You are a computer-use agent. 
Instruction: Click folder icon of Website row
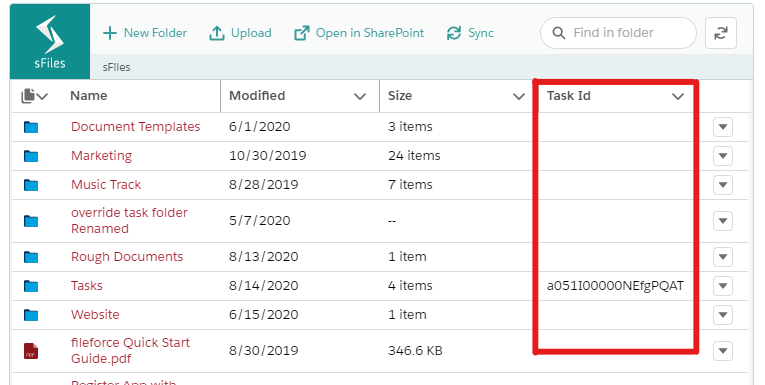pyautogui.click(x=31, y=315)
